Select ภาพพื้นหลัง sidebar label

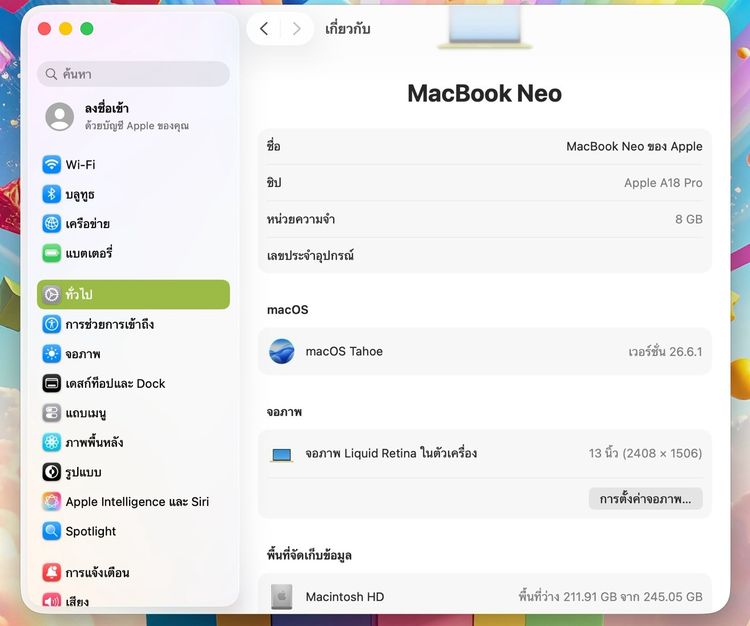[x=94, y=442]
